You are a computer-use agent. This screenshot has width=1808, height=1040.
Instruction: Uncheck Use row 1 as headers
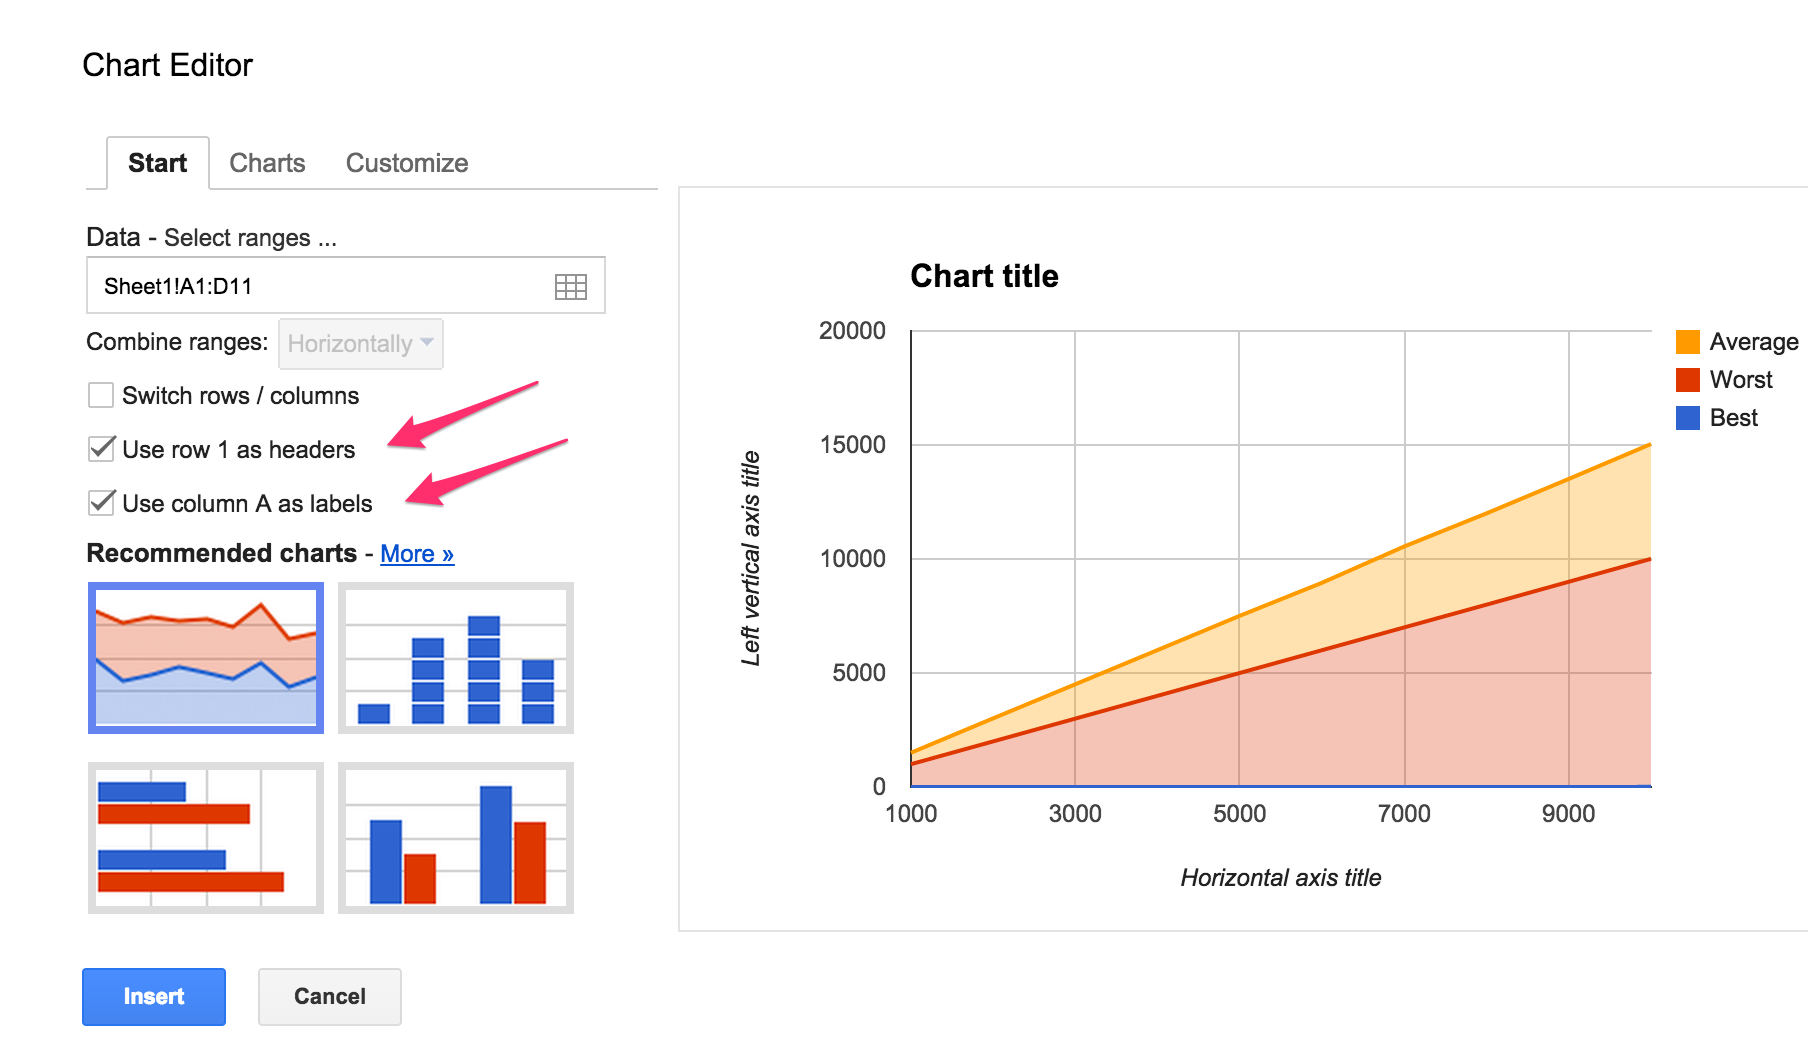click(101, 449)
